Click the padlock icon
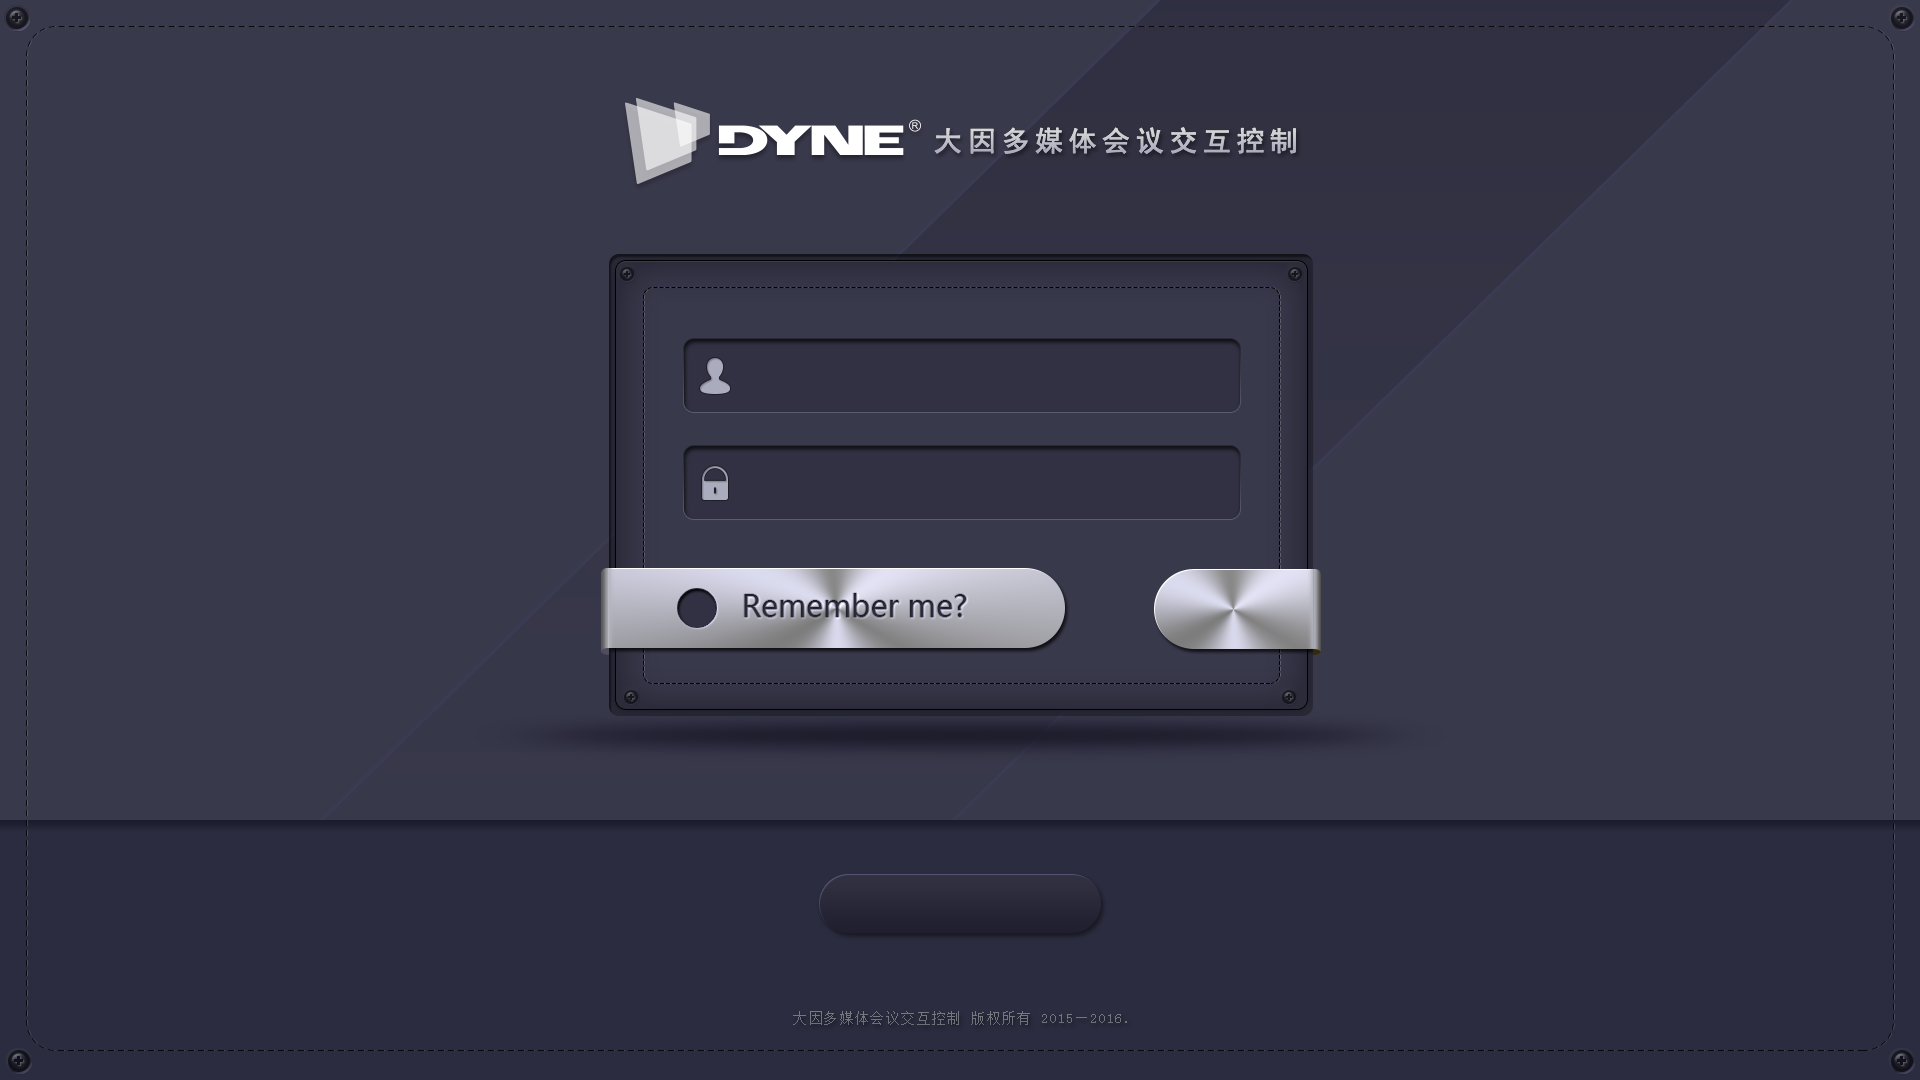 pos(715,483)
